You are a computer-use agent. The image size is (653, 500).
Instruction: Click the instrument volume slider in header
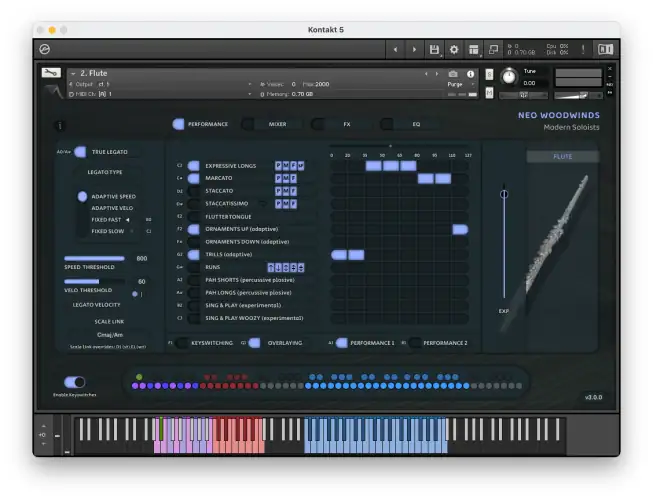(578, 96)
